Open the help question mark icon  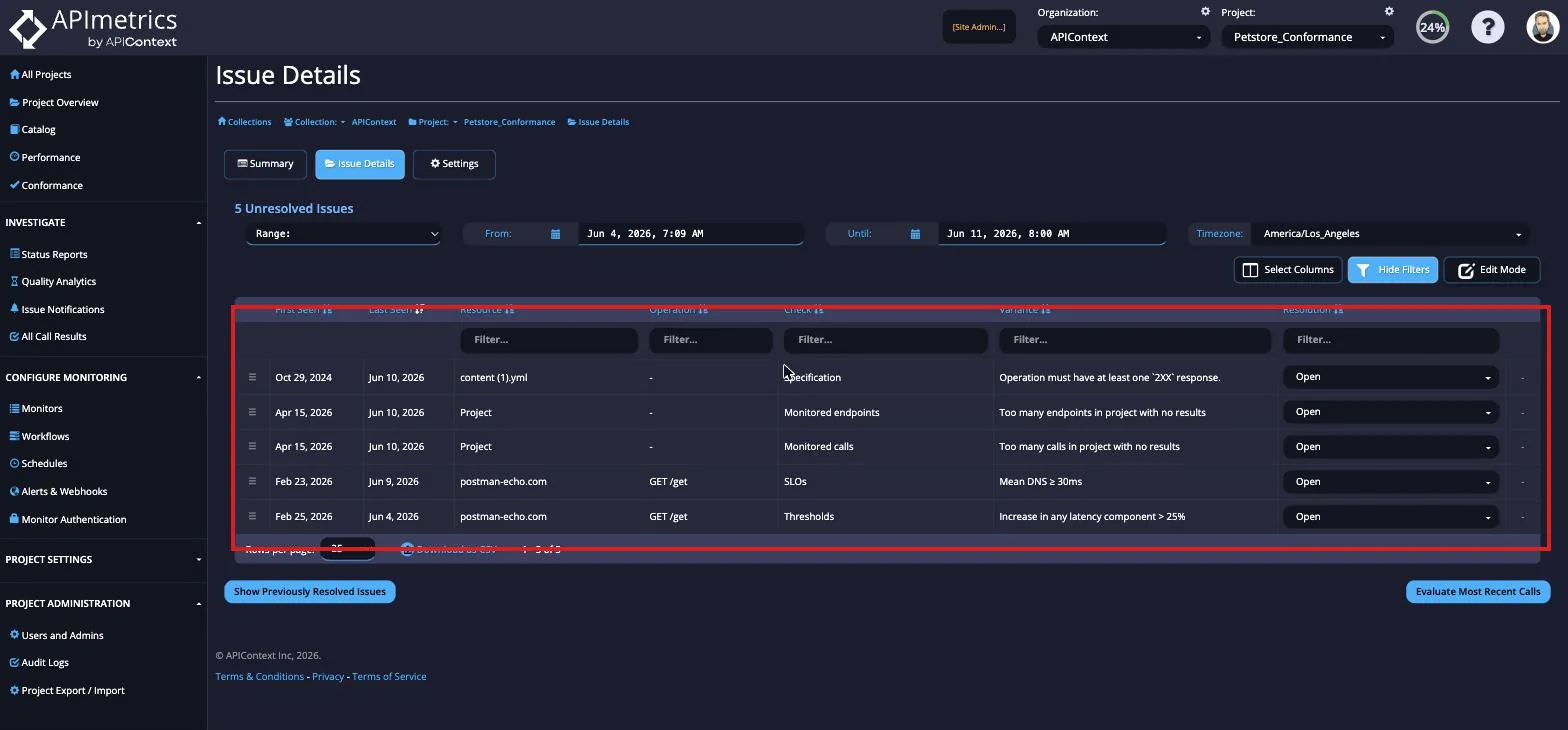[x=1487, y=27]
